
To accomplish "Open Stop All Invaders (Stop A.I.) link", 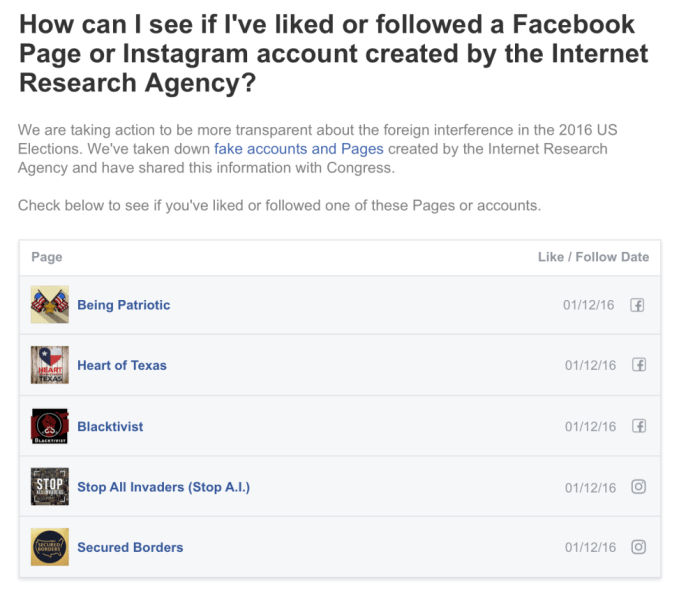I will click(163, 487).
